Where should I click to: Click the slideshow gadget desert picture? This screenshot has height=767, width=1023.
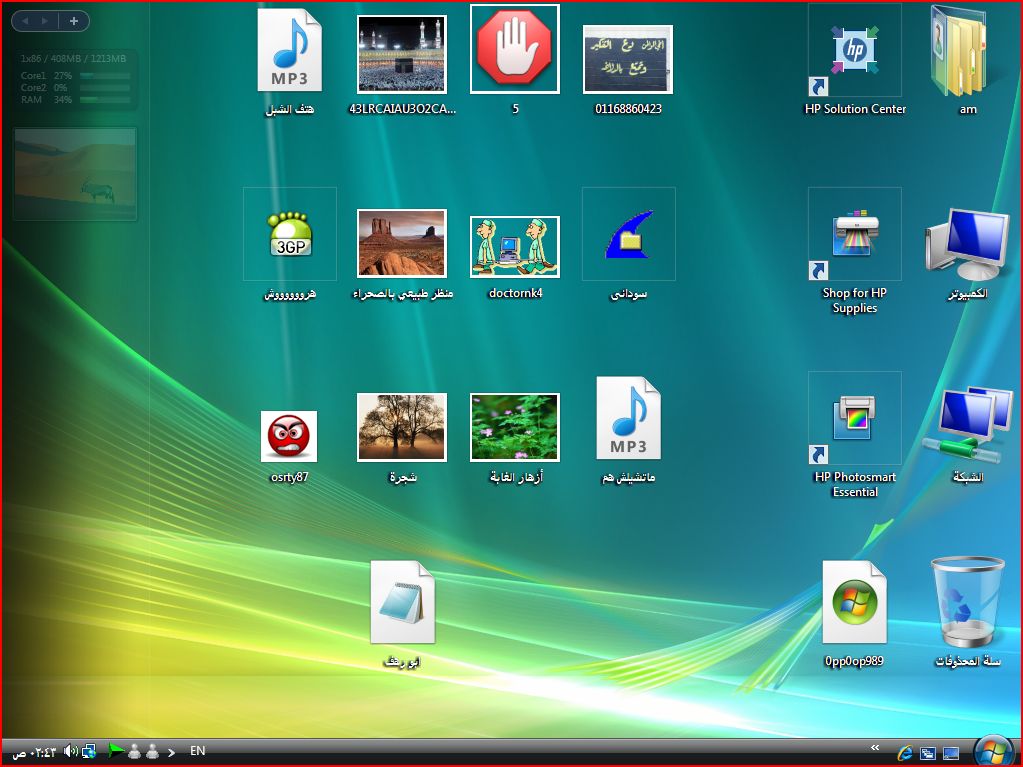(x=75, y=173)
